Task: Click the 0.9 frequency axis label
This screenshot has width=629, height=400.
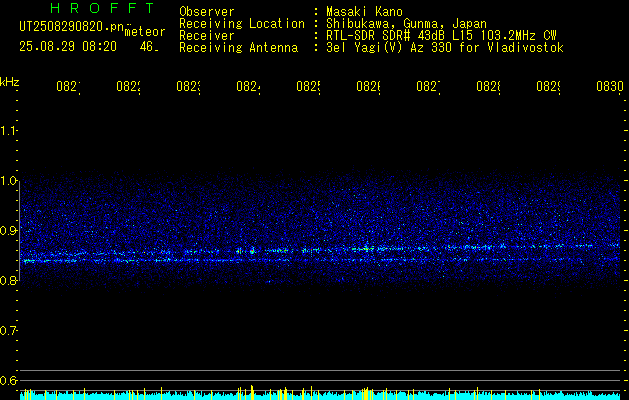Action: point(8,230)
